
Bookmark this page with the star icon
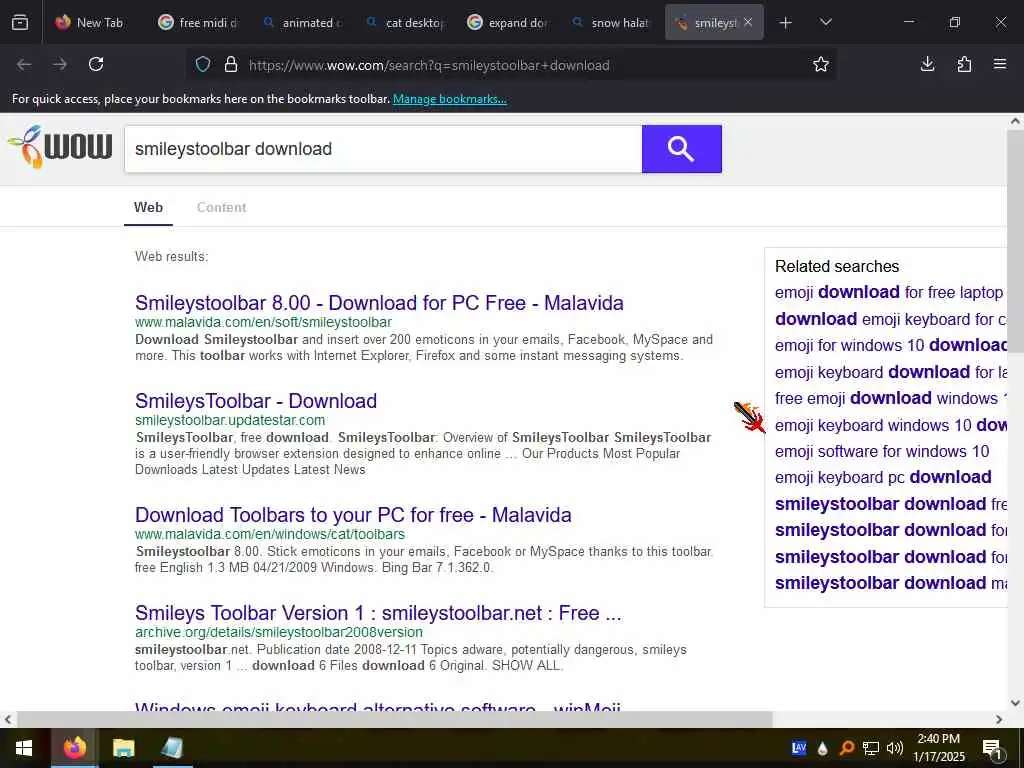[x=821, y=64]
